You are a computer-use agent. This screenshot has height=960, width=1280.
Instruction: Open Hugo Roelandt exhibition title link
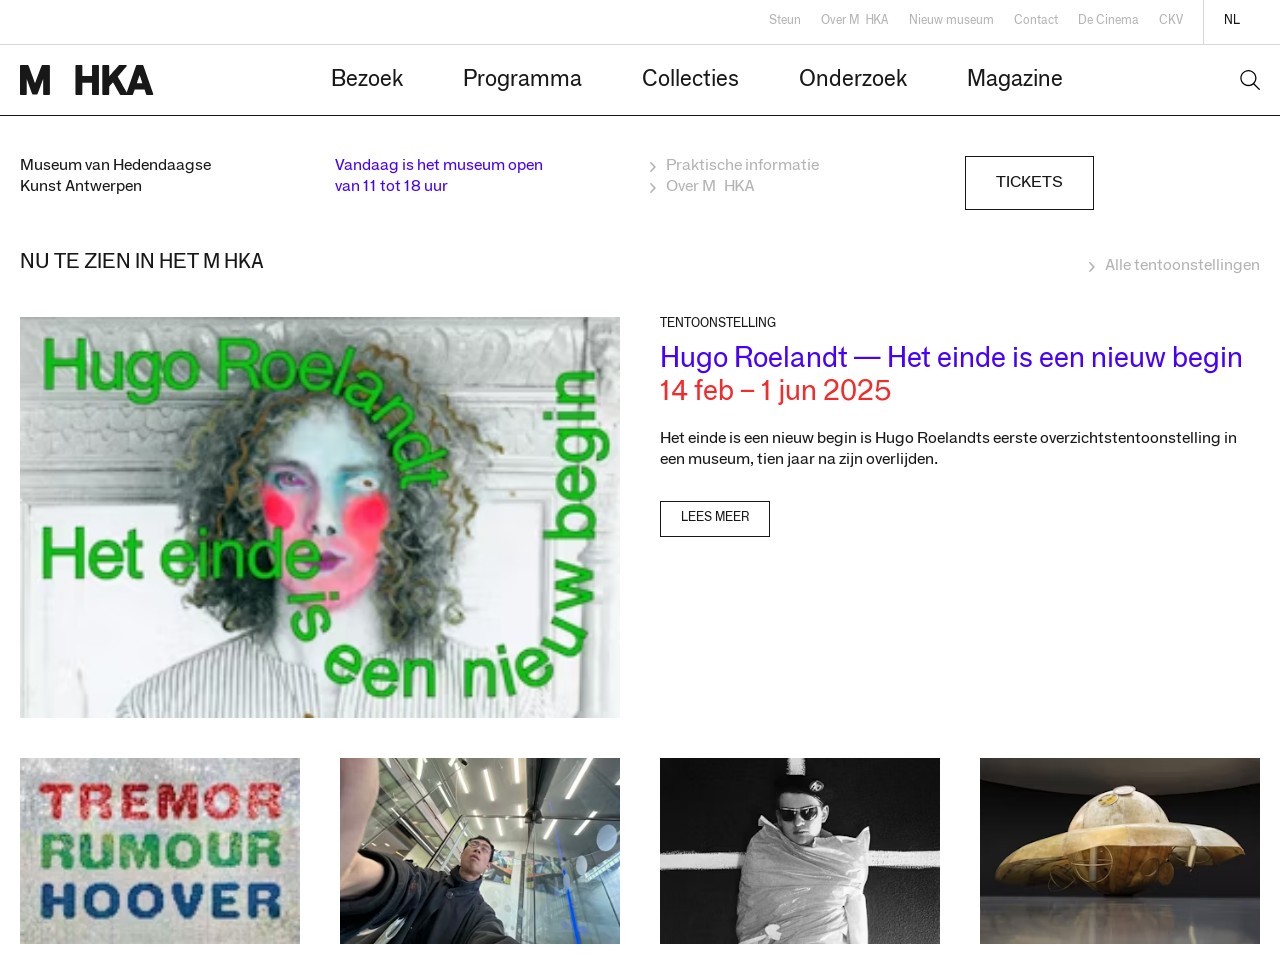pos(951,358)
